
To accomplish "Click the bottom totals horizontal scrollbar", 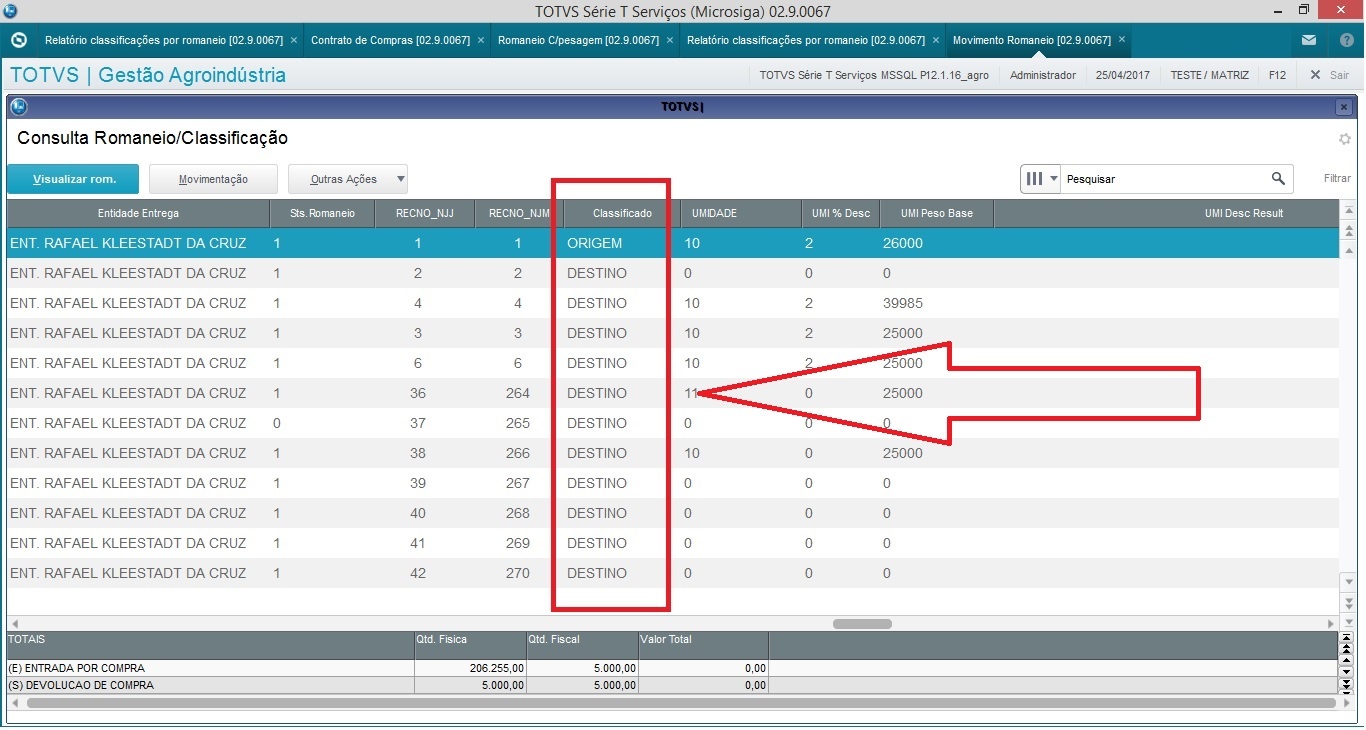I will [x=682, y=703].
